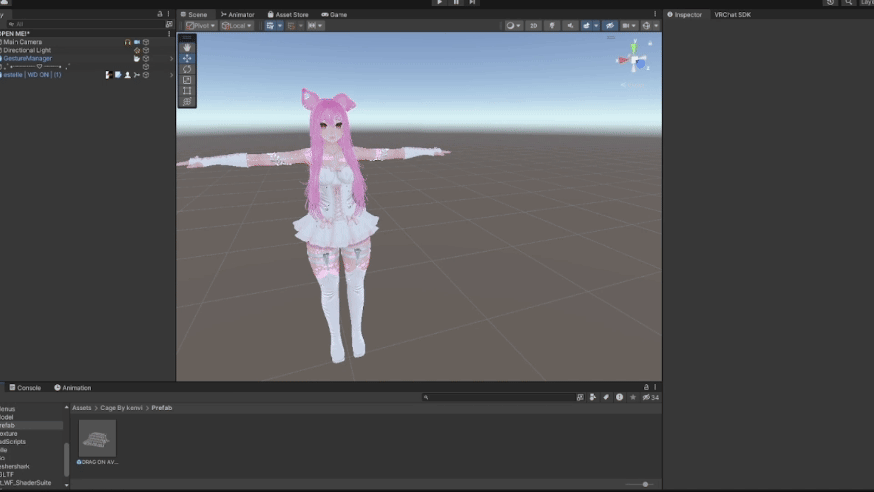This screenshot has width=874, height=492.
Task: Click the hand icon on GestureManager row
Action: coord(137,59)
